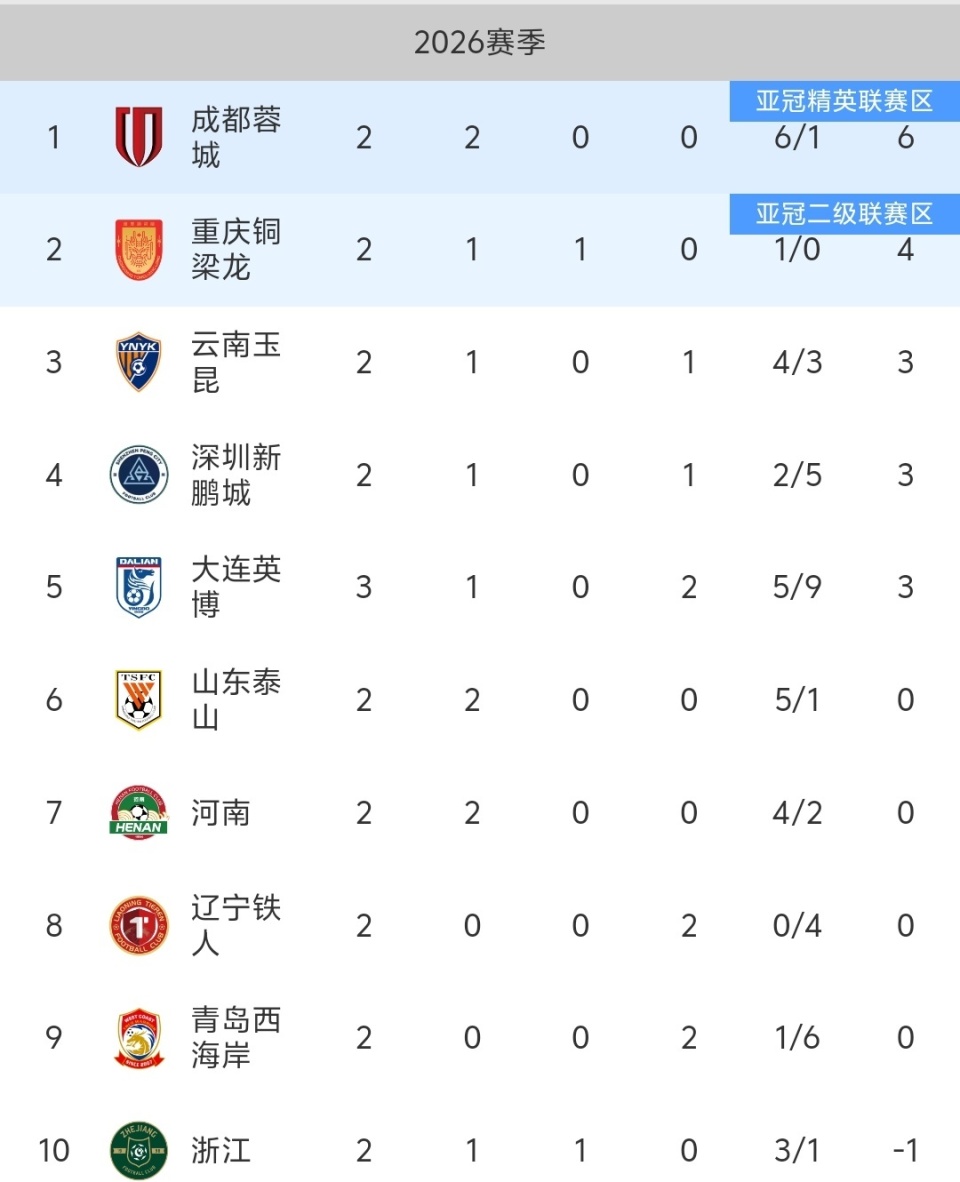The image size is (960, 1182).
Task: Open the Qingdao West Coast badge
Action: (138, 1037)
